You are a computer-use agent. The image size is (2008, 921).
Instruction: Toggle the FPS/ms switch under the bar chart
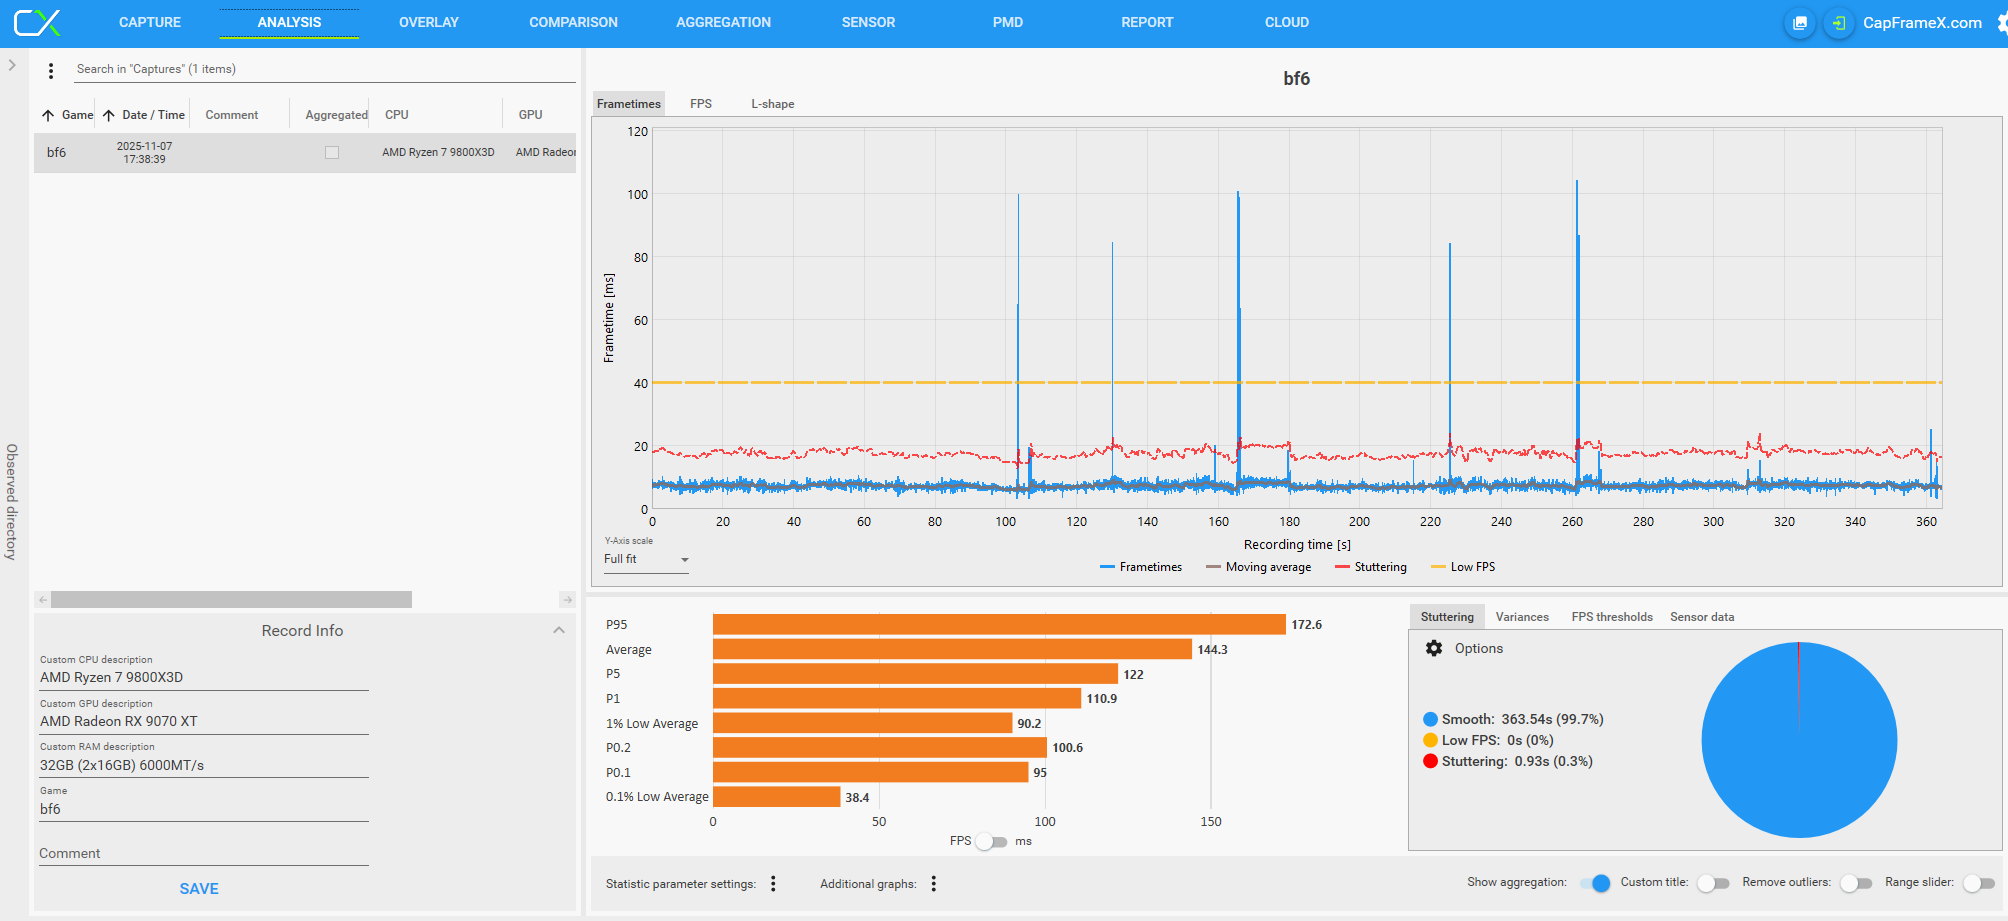[992, 842]
